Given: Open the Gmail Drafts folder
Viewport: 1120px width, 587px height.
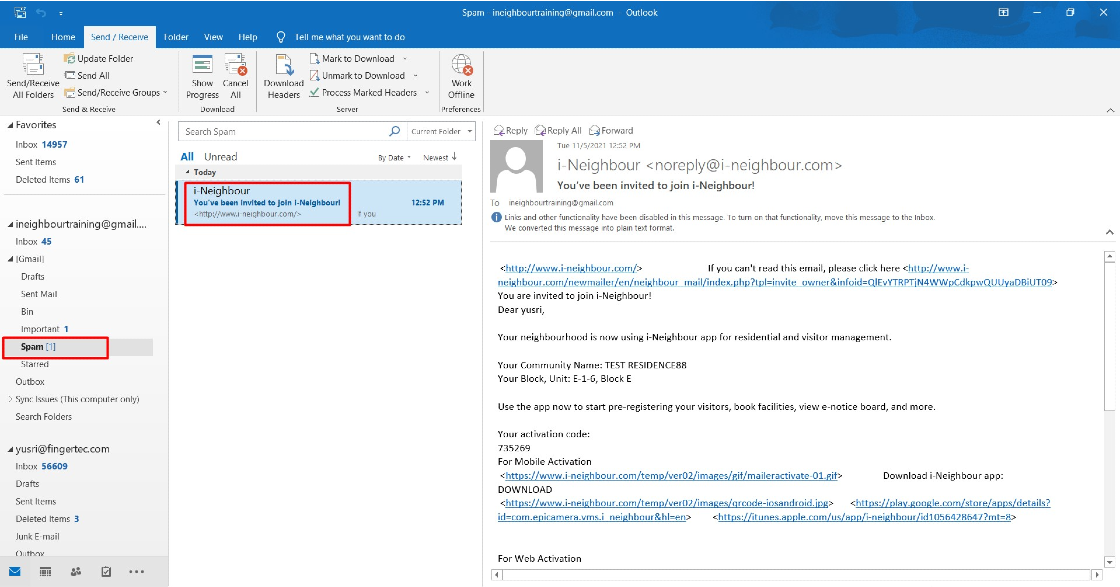Looking at the screenshot, I should click(x=33, y=276).
